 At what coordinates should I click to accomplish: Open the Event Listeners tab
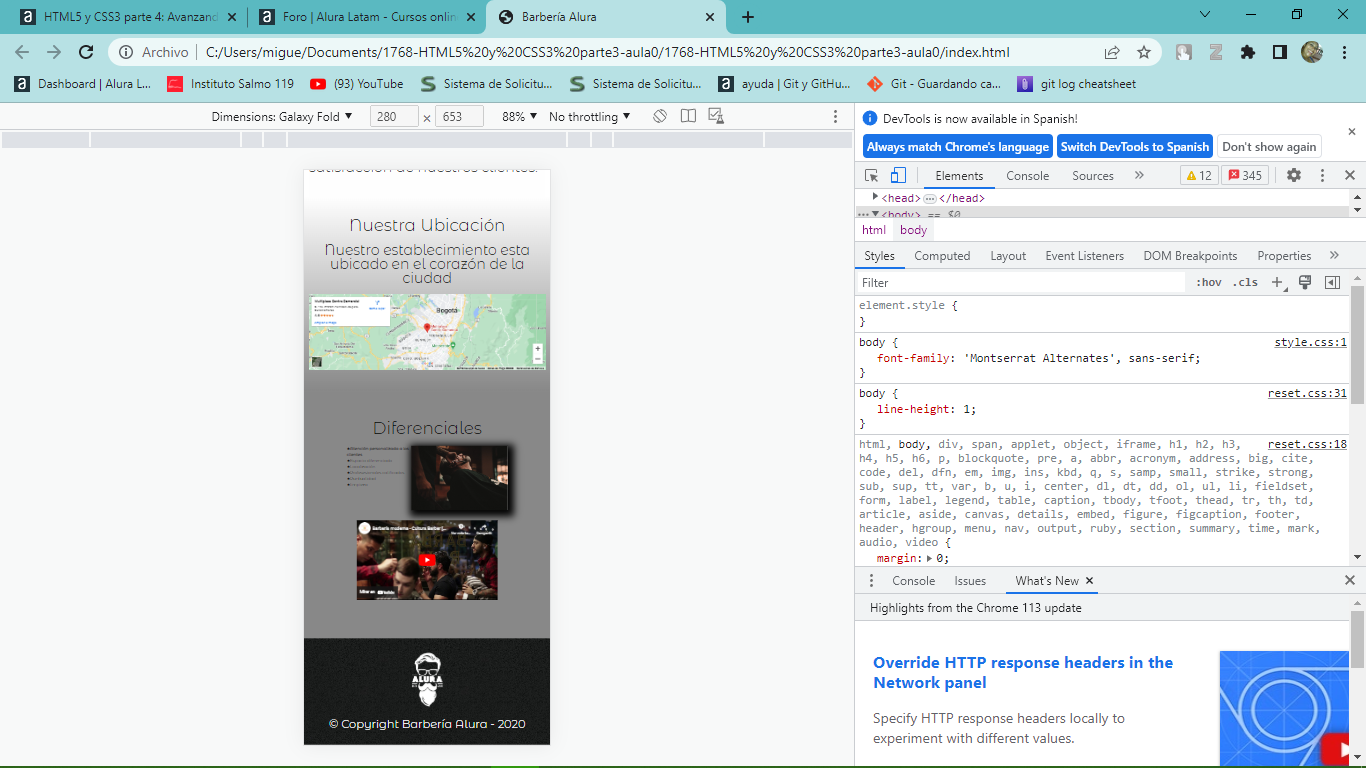point(1084,256)
